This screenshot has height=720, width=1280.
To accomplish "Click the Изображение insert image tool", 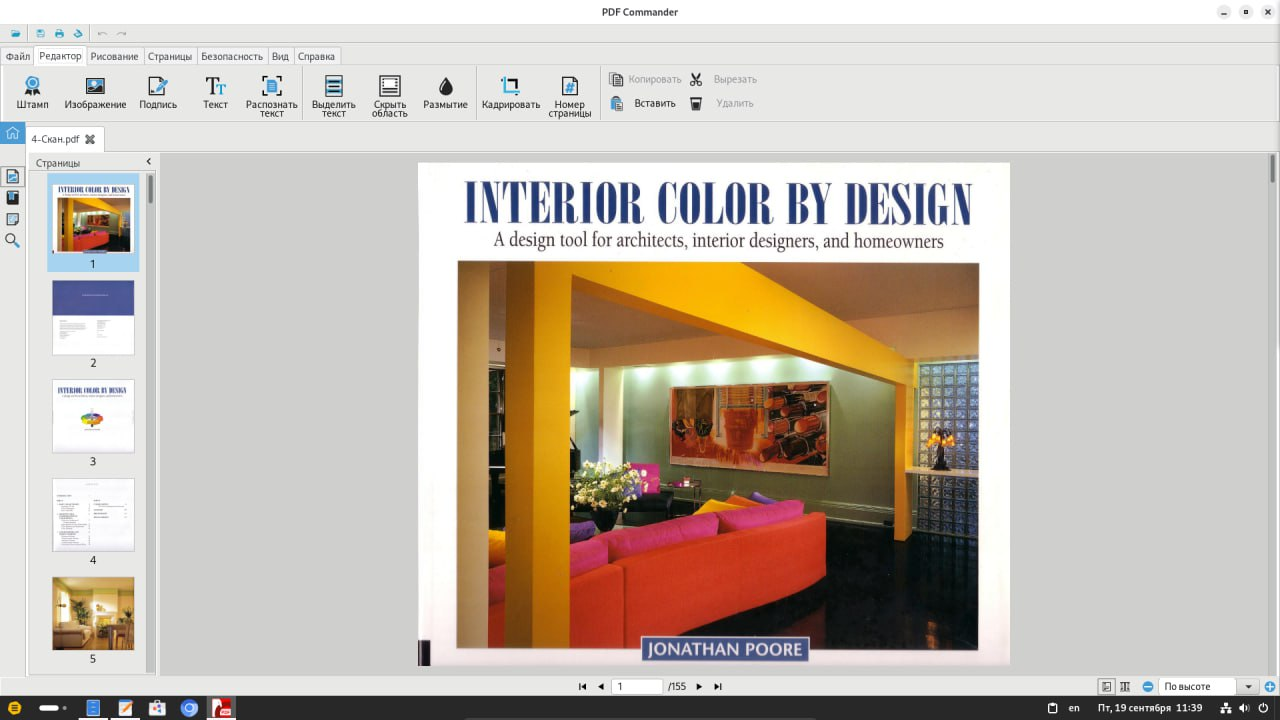I will coord(95,93).
